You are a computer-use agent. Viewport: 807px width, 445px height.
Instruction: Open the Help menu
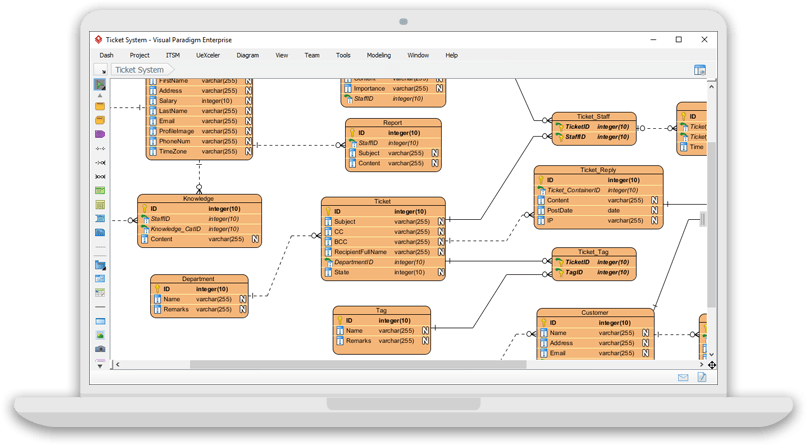(451, 55)
